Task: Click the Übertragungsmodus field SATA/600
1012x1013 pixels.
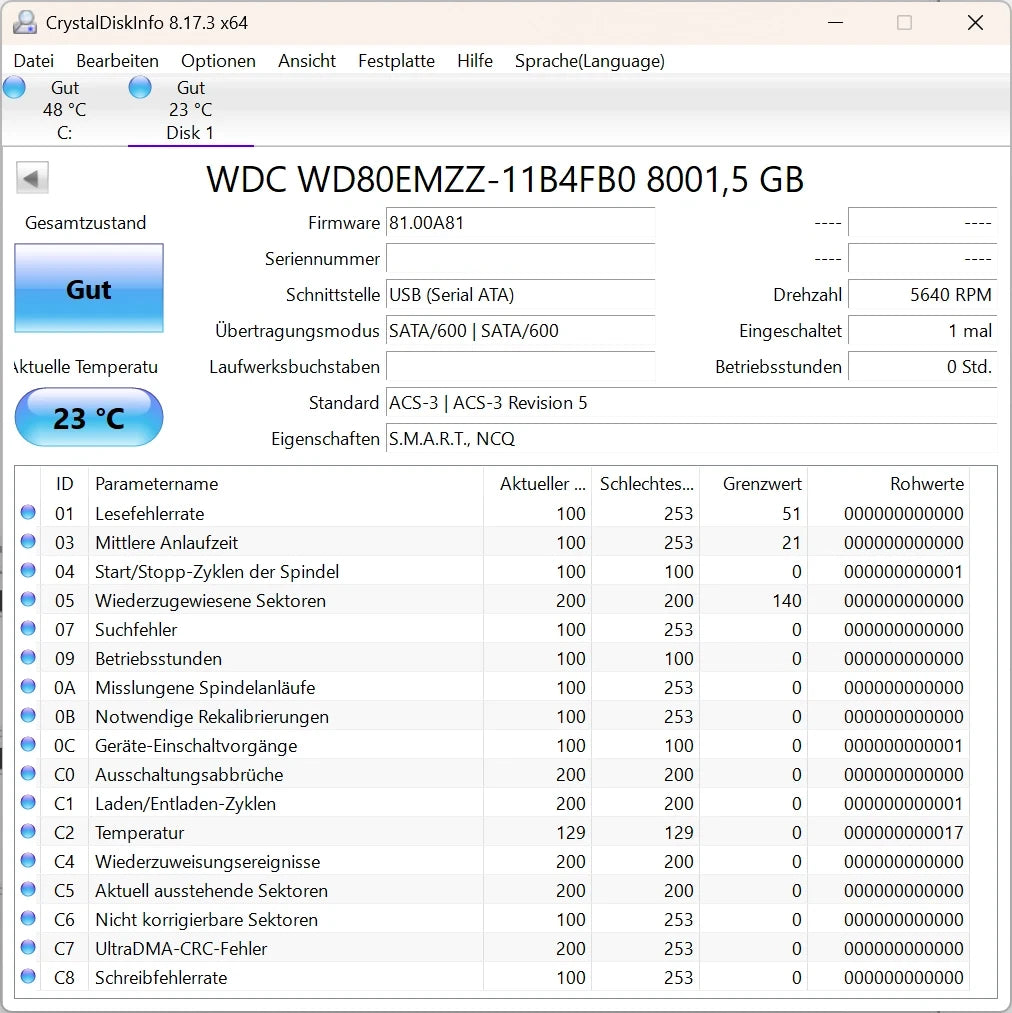Action: click(x=520, y=331)
